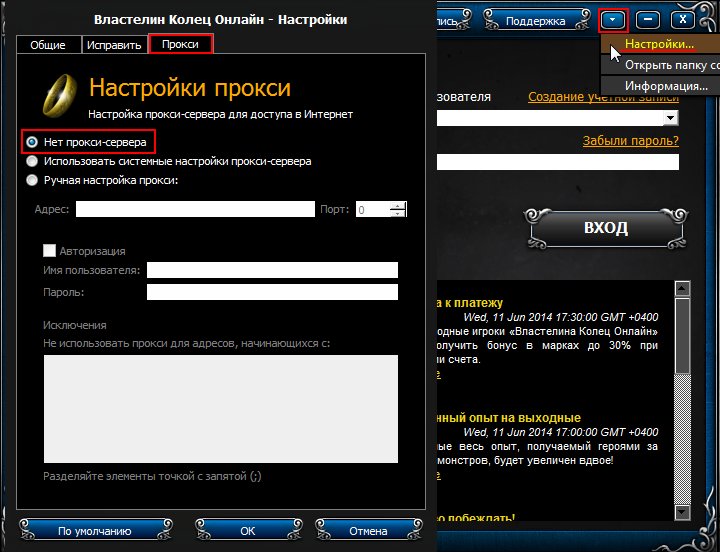This screenshot has width=720, height=552.
Task: Click the Порт number field
Action: (373, 209)
